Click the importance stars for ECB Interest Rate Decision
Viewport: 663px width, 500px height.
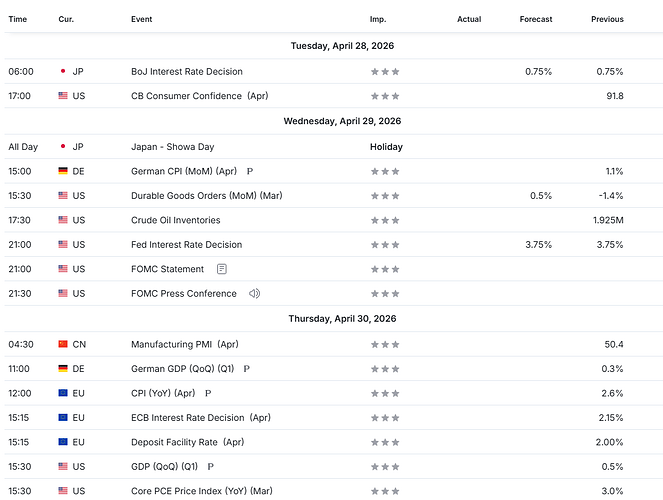point(385,418)
